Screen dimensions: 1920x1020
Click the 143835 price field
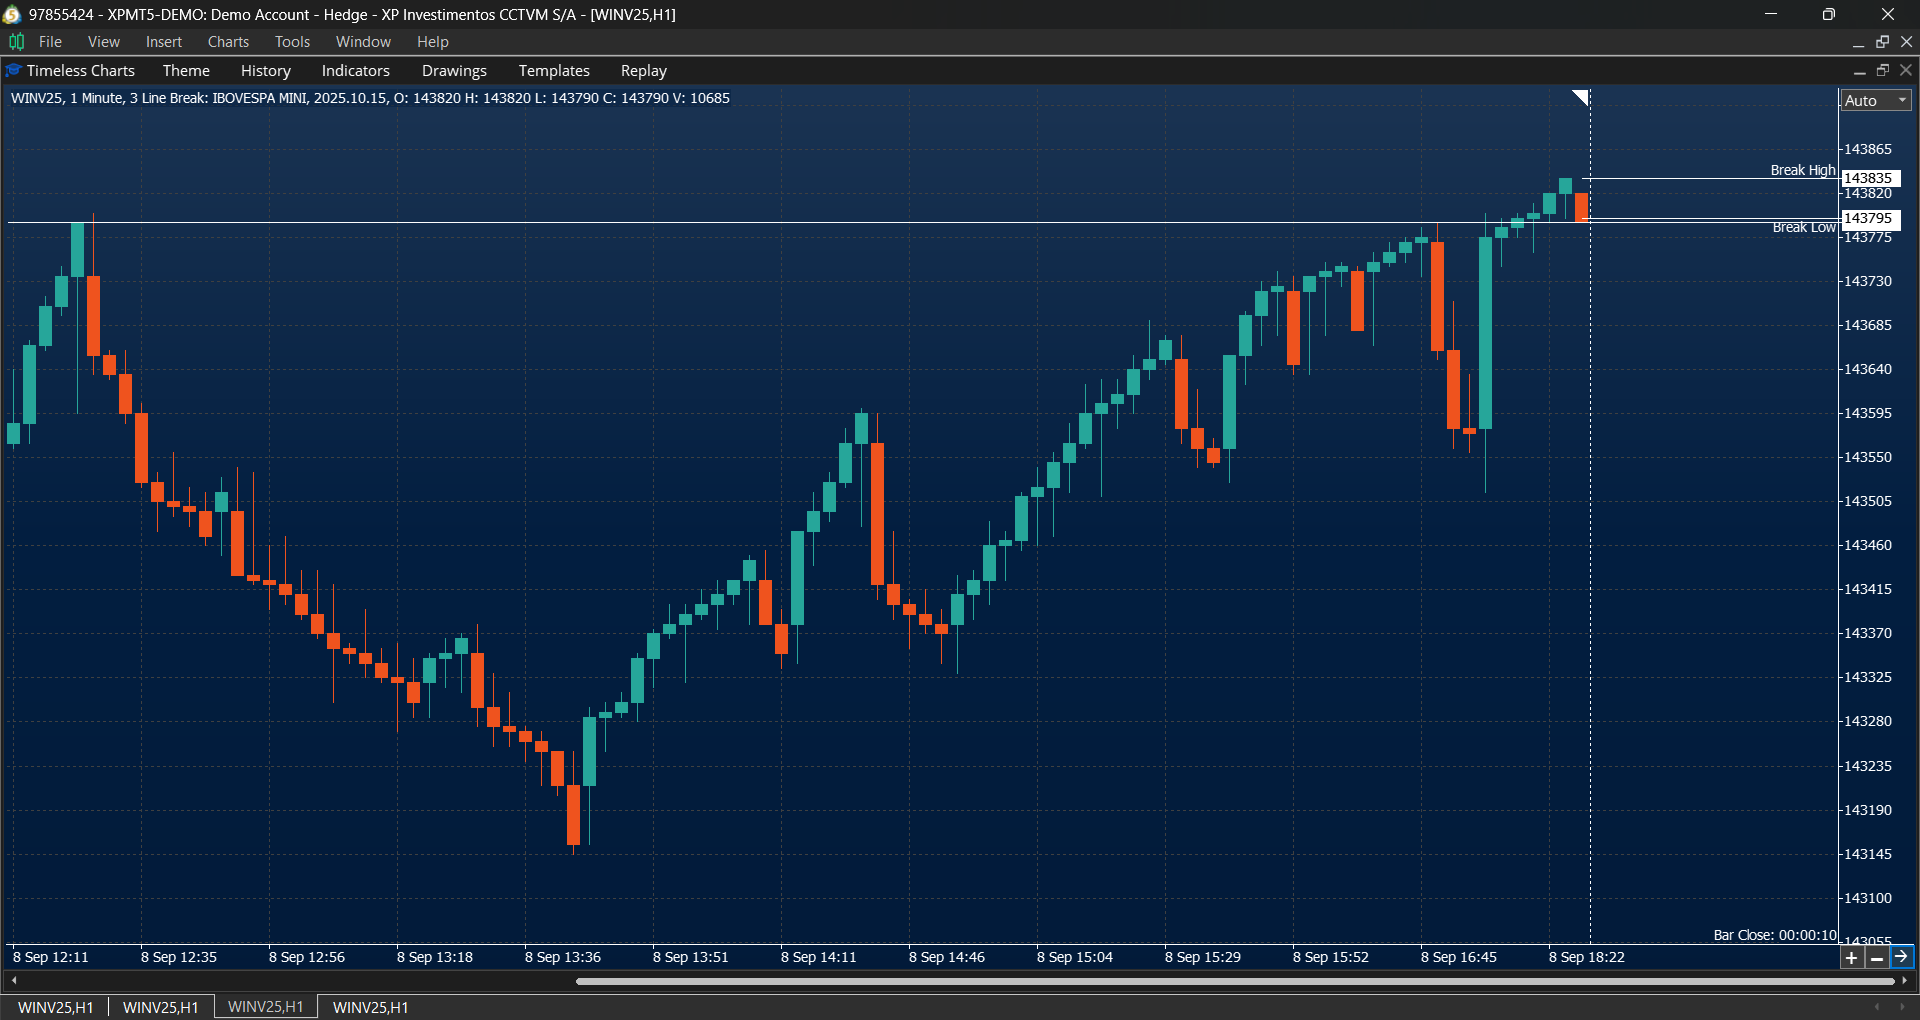[x=1870, y=178]
